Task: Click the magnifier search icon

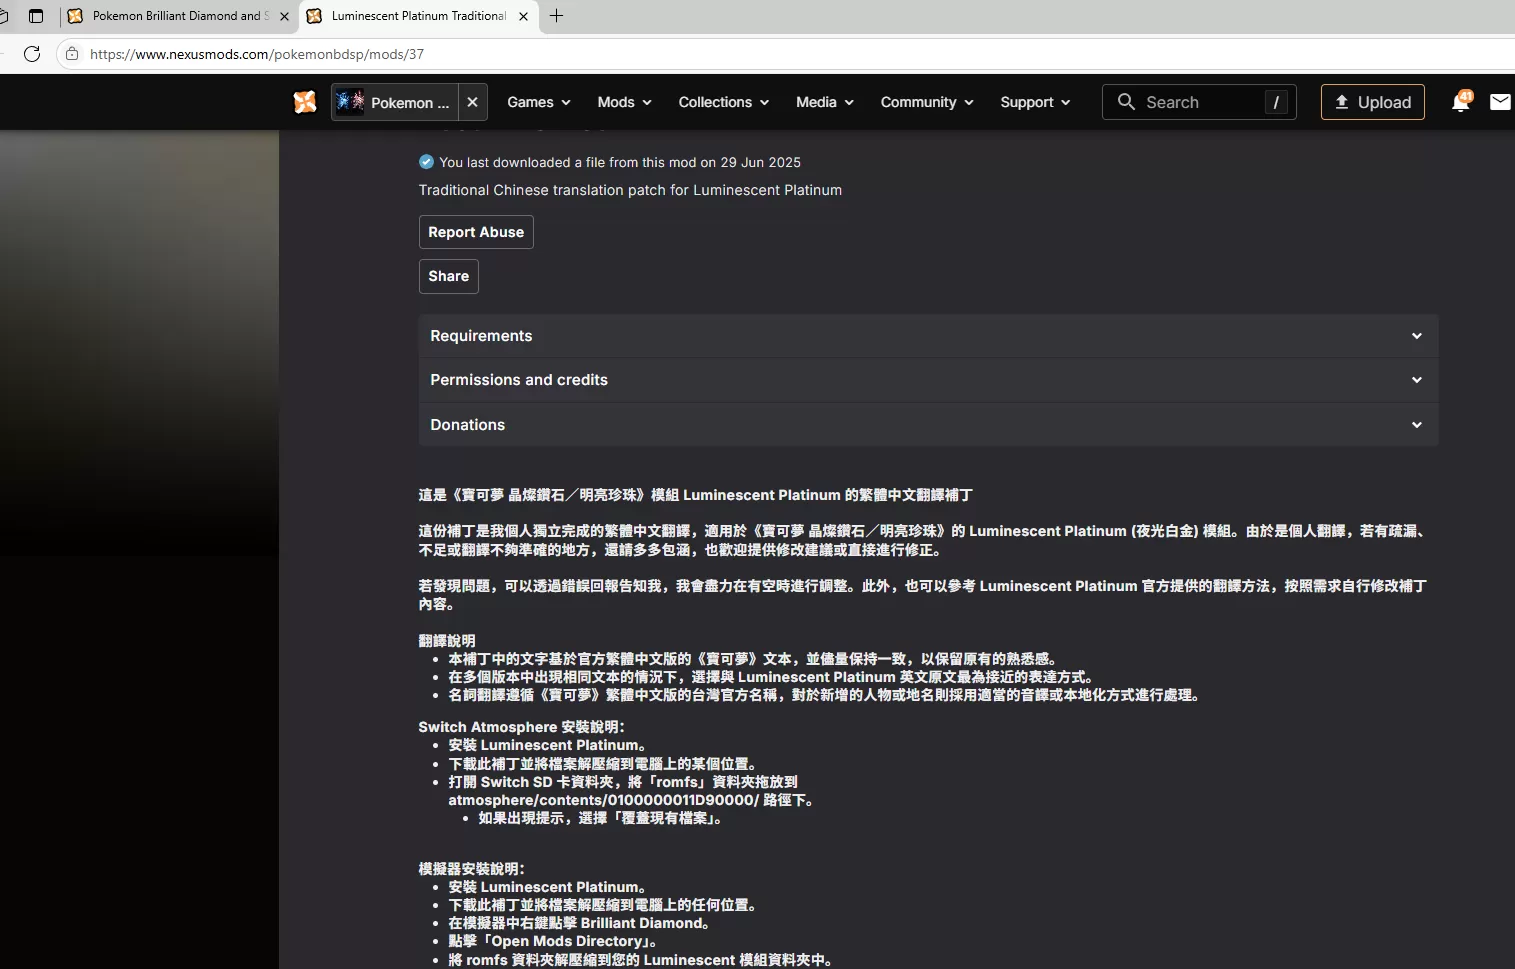Action: point(1126,102)
